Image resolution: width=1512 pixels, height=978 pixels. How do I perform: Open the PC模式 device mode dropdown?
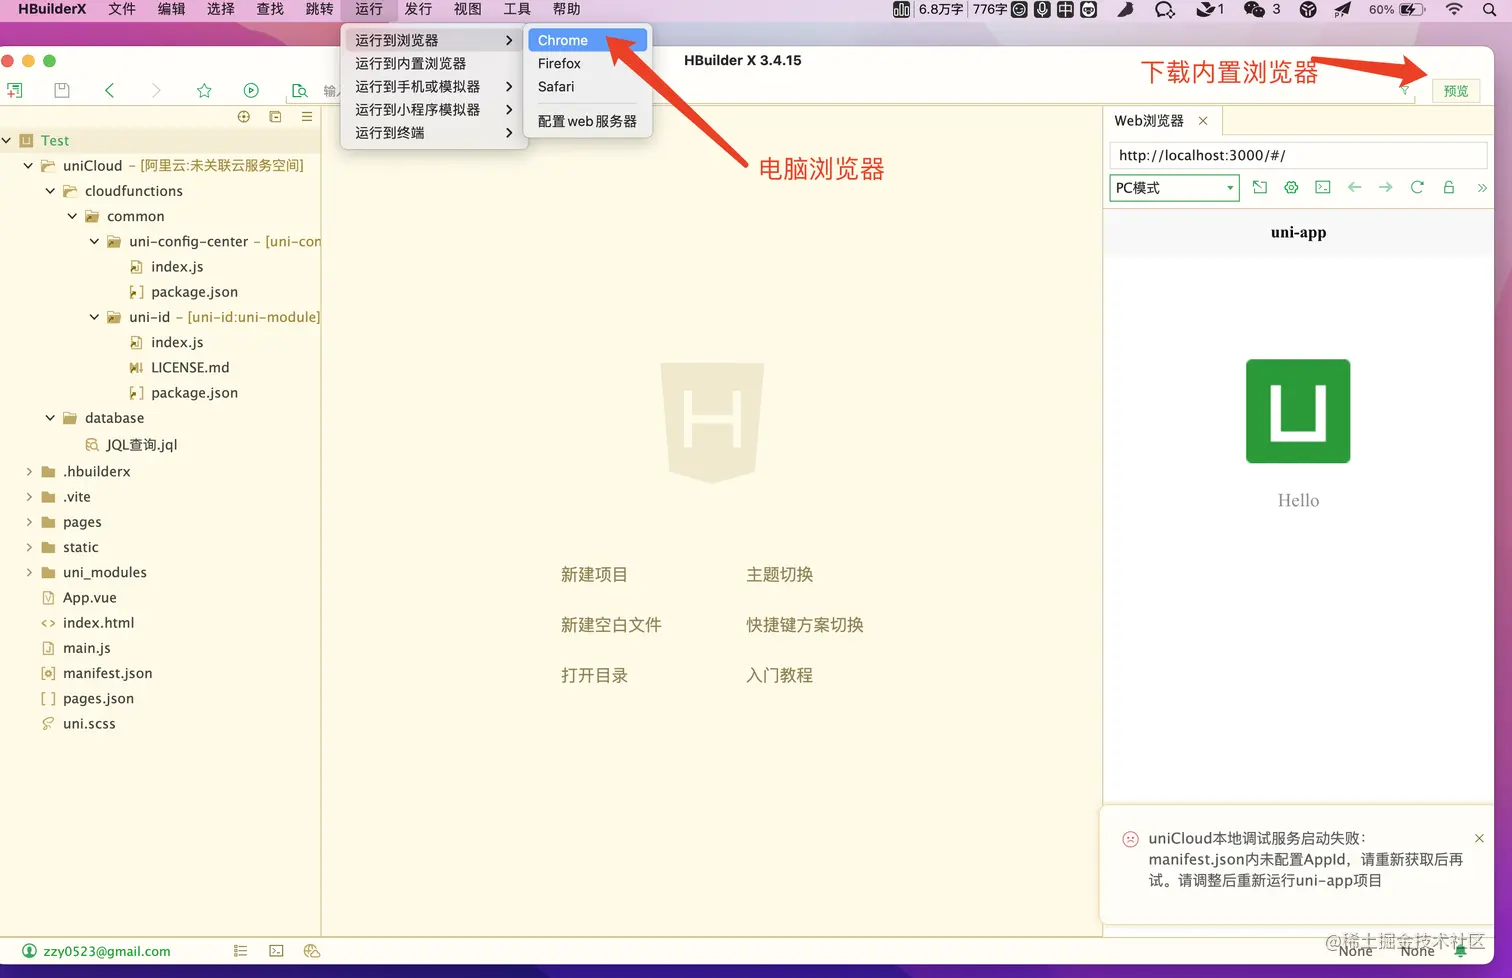coord(1174,188)
